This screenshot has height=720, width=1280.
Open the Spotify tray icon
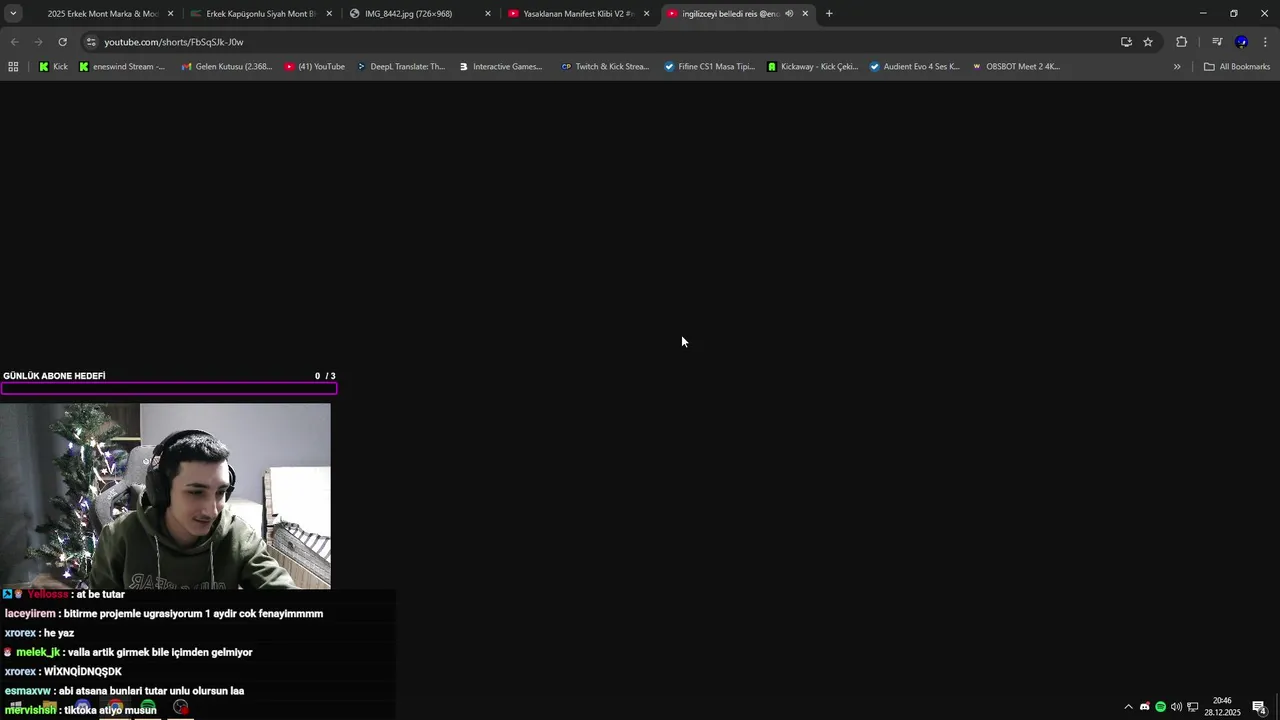(x=1160, y=707)
